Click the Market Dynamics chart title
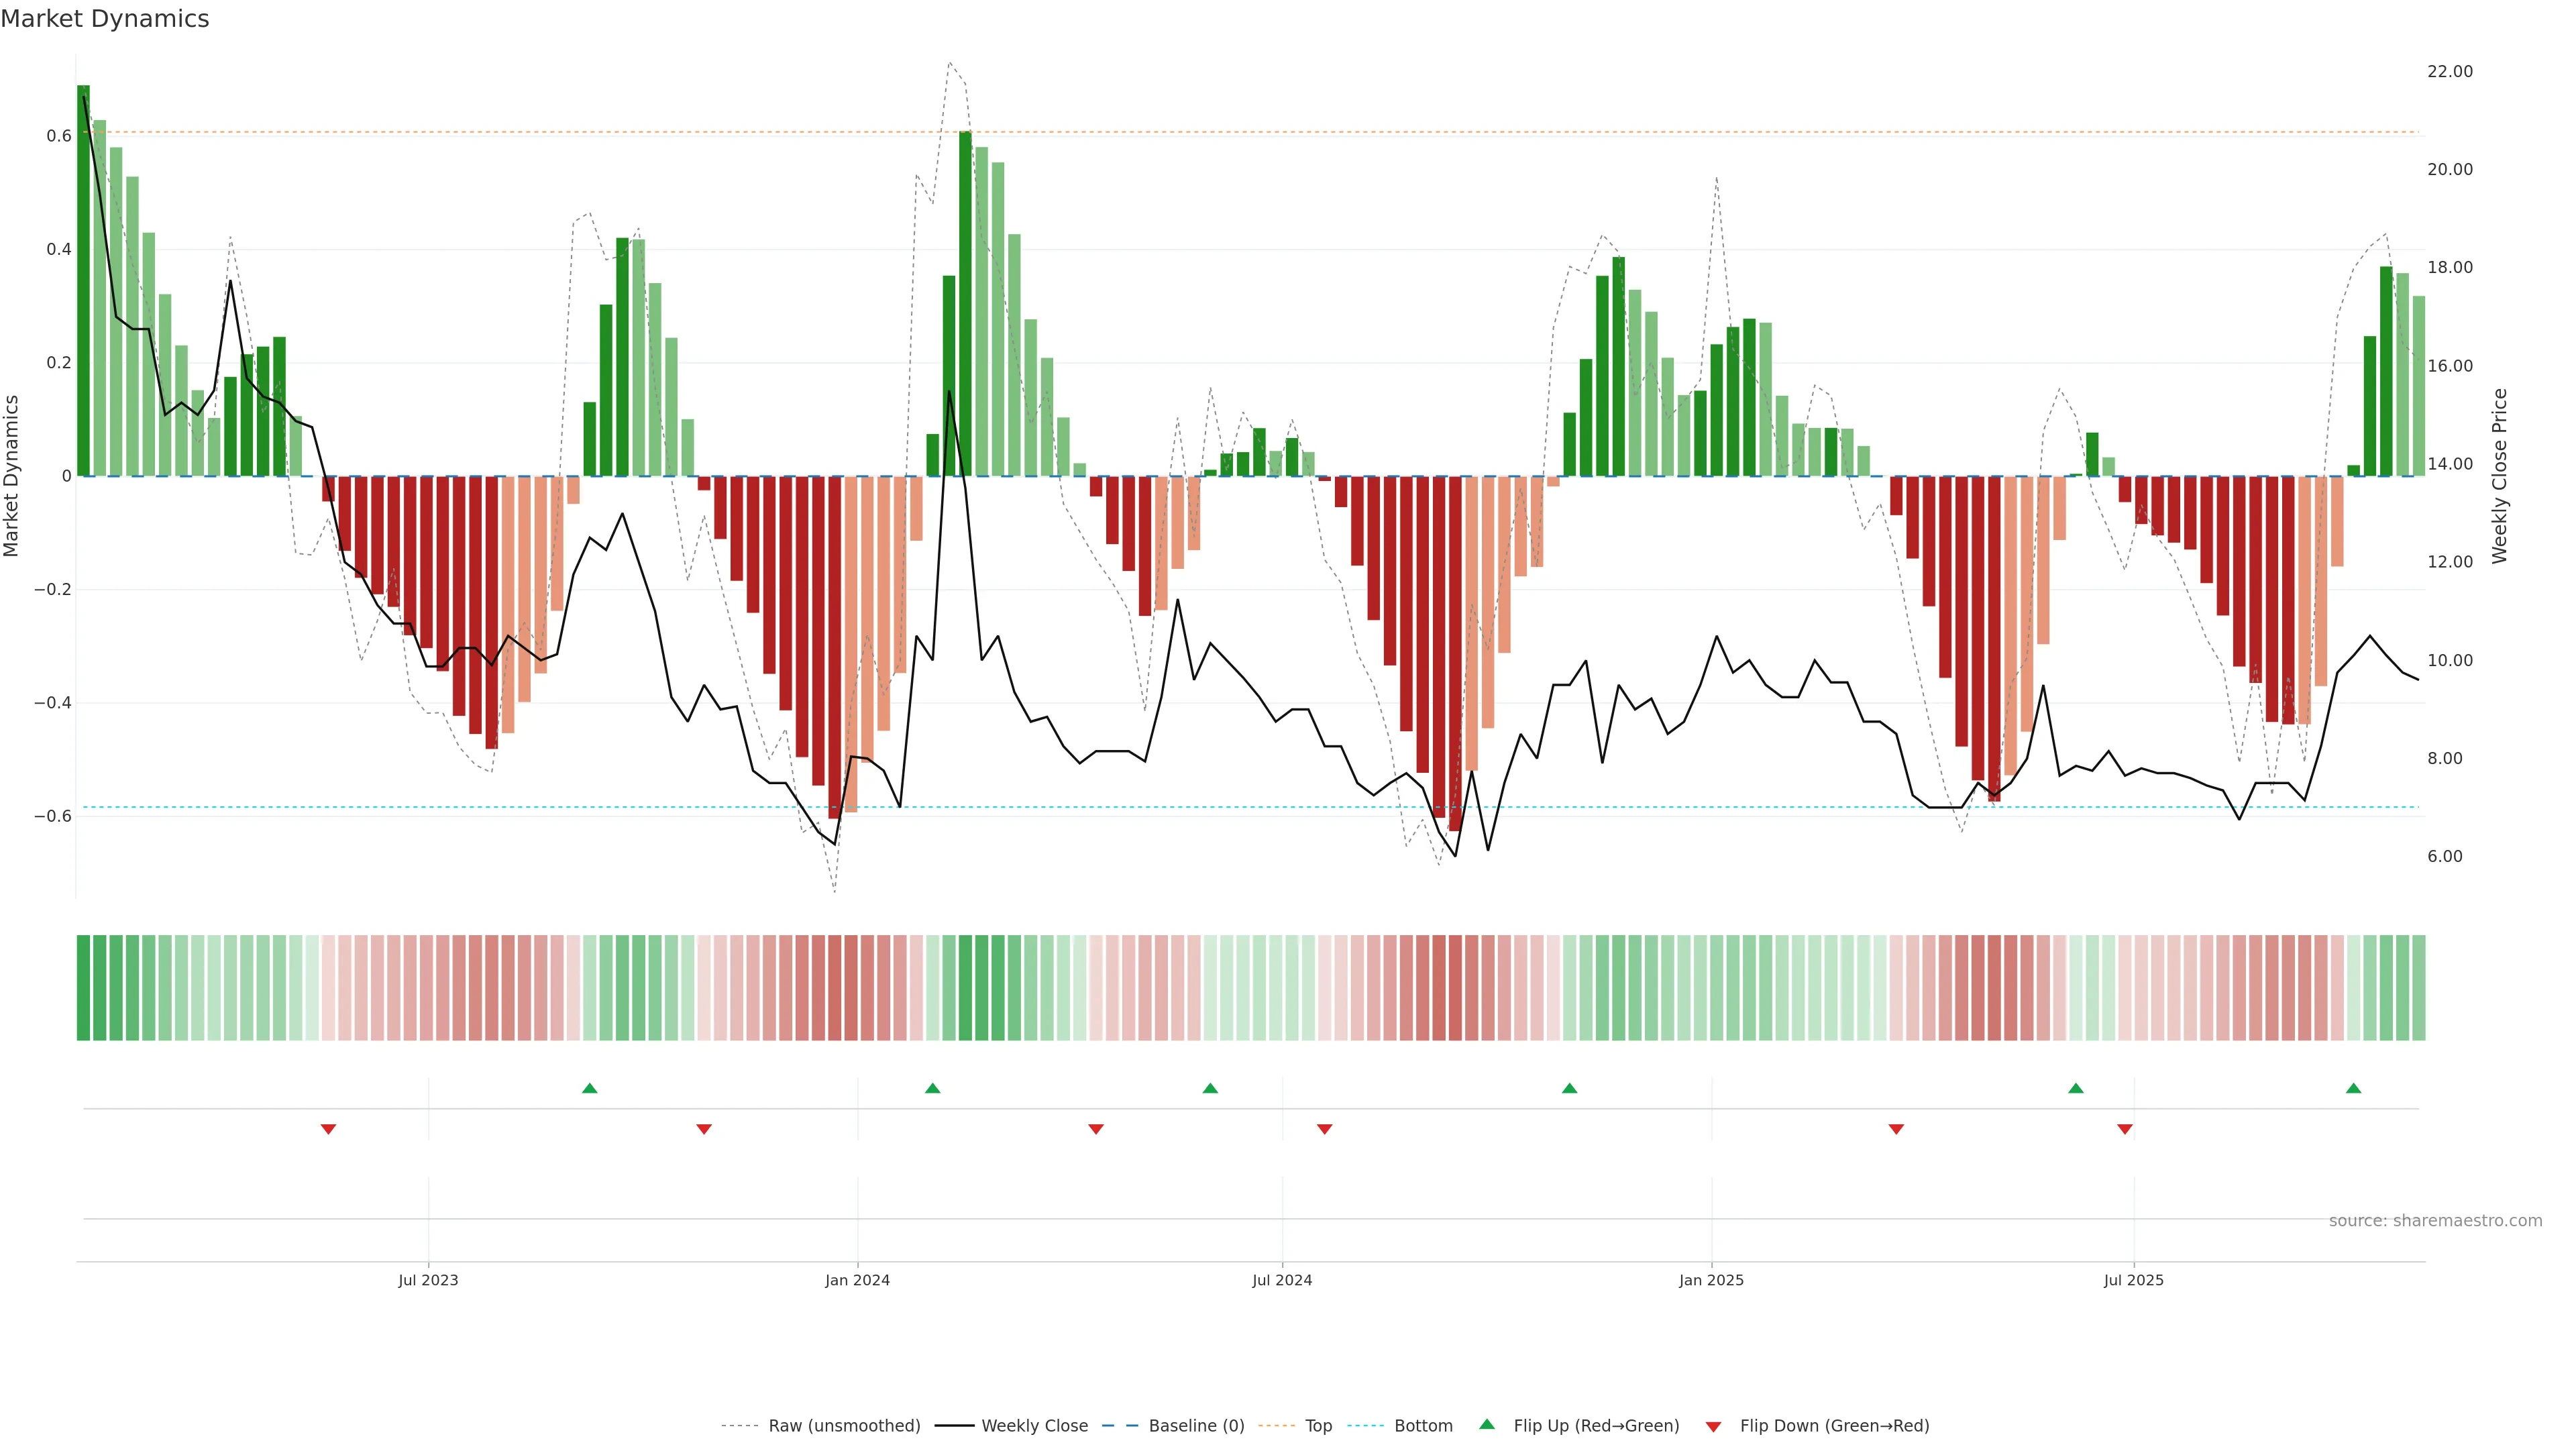 105,19
